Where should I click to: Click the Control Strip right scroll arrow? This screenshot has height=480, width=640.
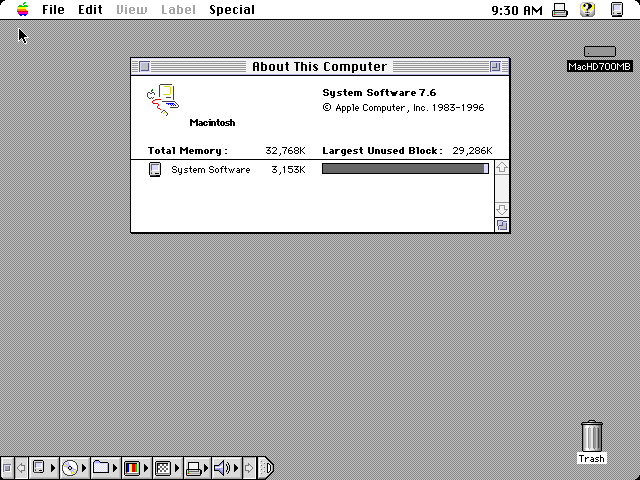point(249,468)
